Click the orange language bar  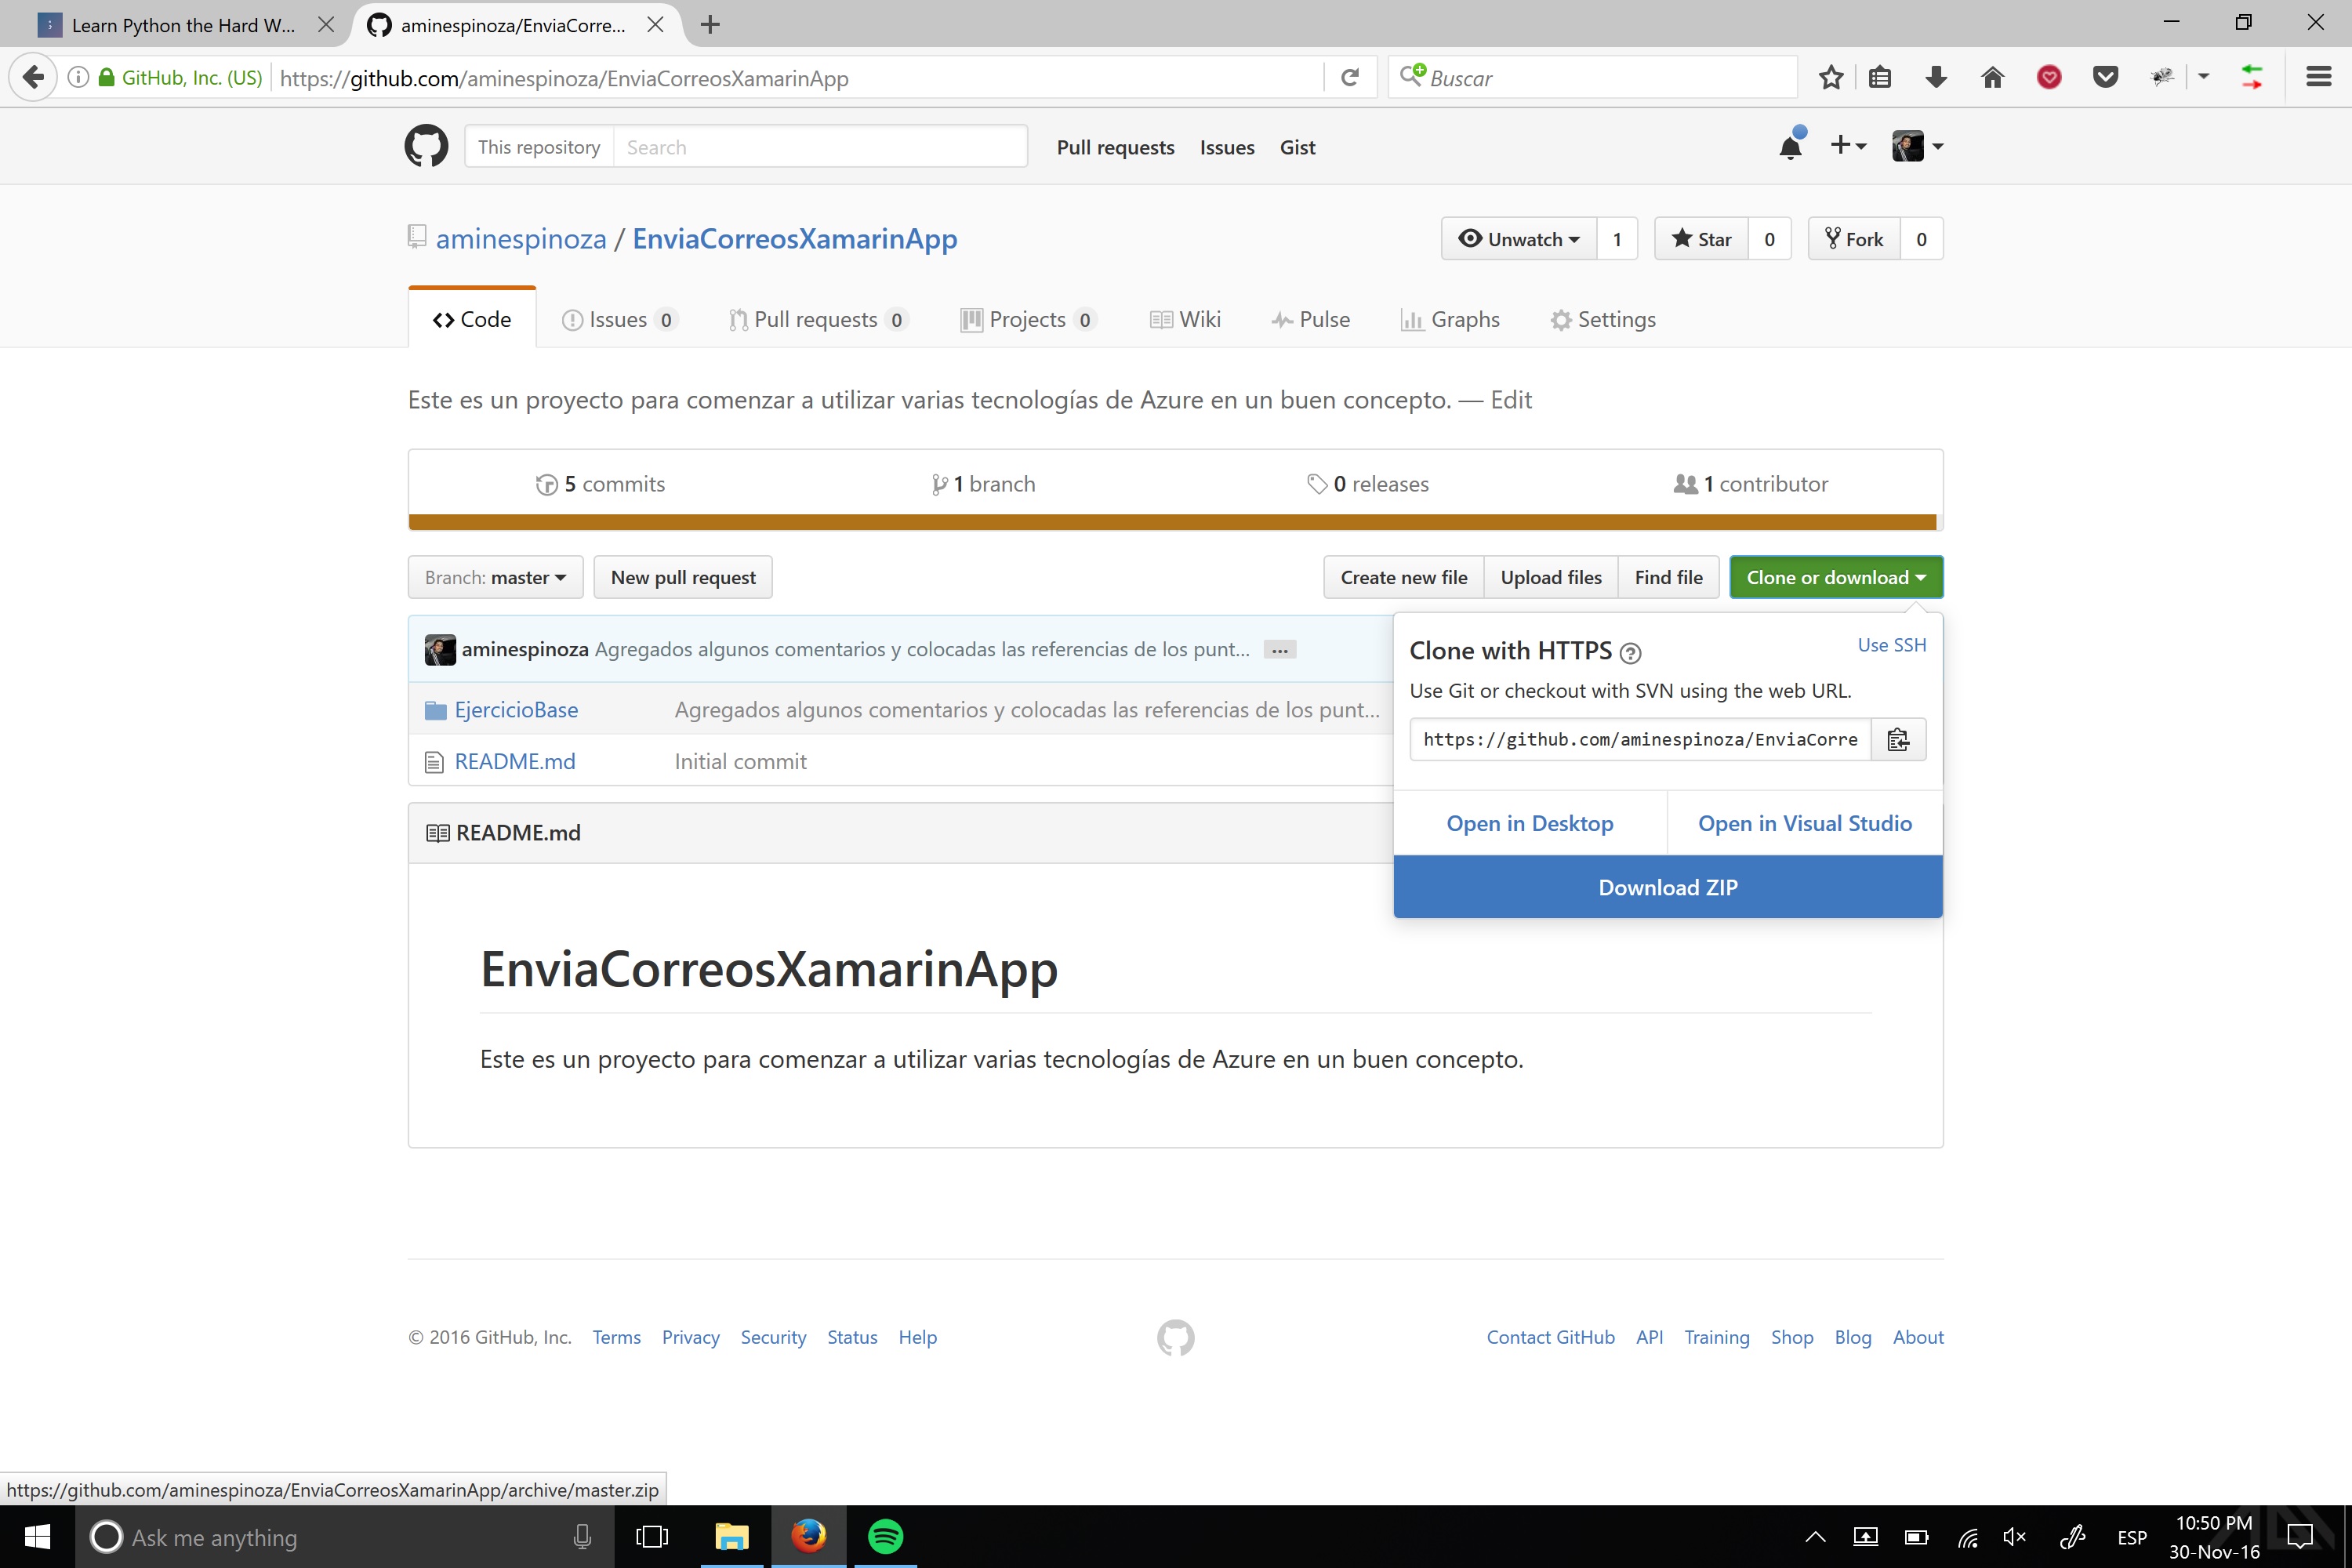[x=1172, y=522]
